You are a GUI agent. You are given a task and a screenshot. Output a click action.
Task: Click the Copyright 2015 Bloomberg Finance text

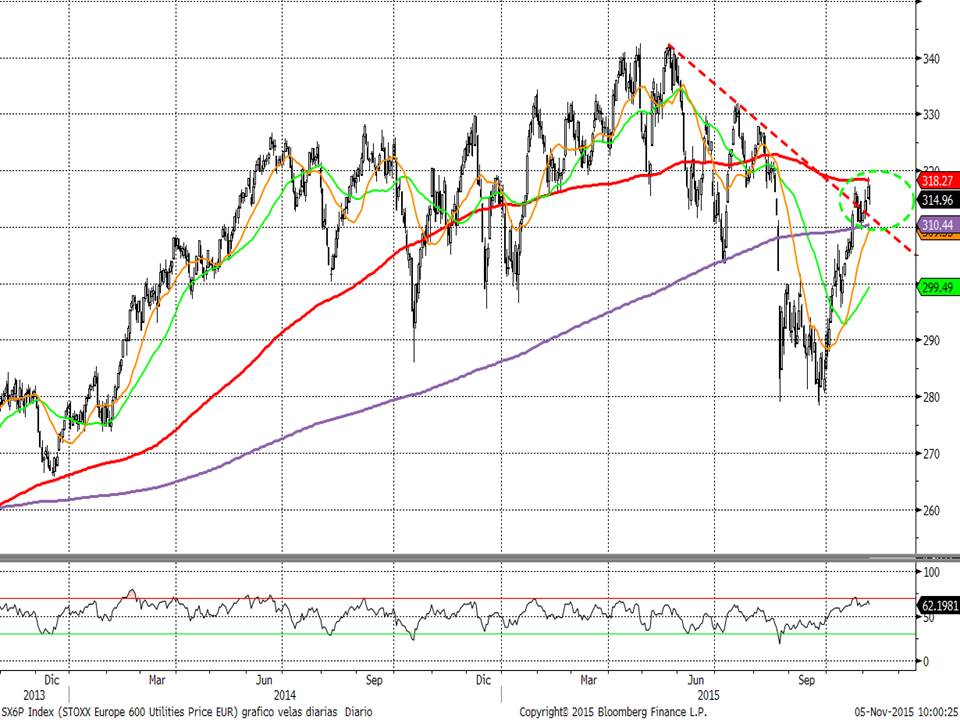point(613,712)
